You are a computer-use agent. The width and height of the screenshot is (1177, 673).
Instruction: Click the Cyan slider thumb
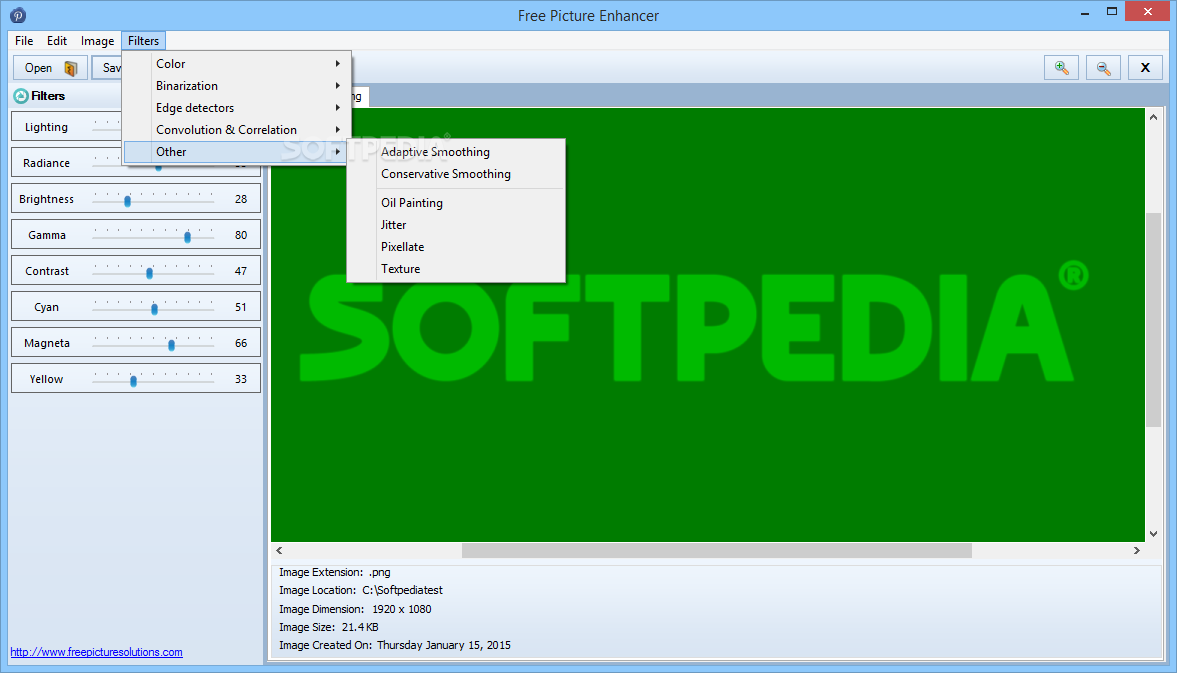[x=155, y=308]
